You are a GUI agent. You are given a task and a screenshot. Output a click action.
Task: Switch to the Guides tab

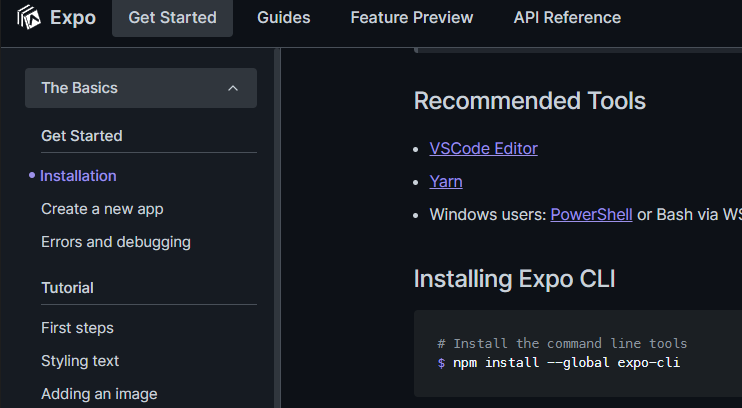coord(283,18)
